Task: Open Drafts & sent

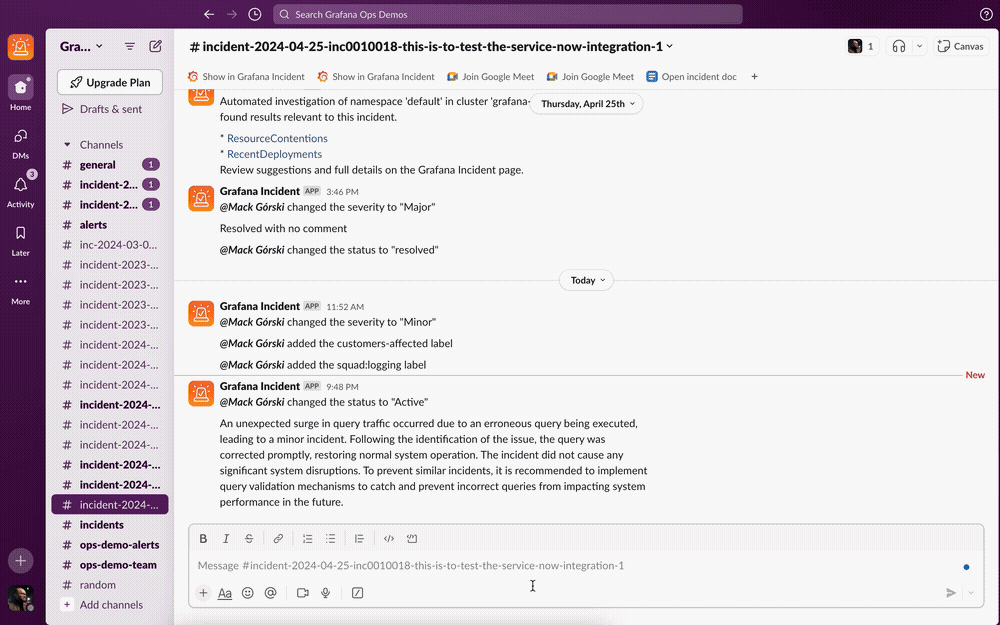Action: tap(110, 109)
